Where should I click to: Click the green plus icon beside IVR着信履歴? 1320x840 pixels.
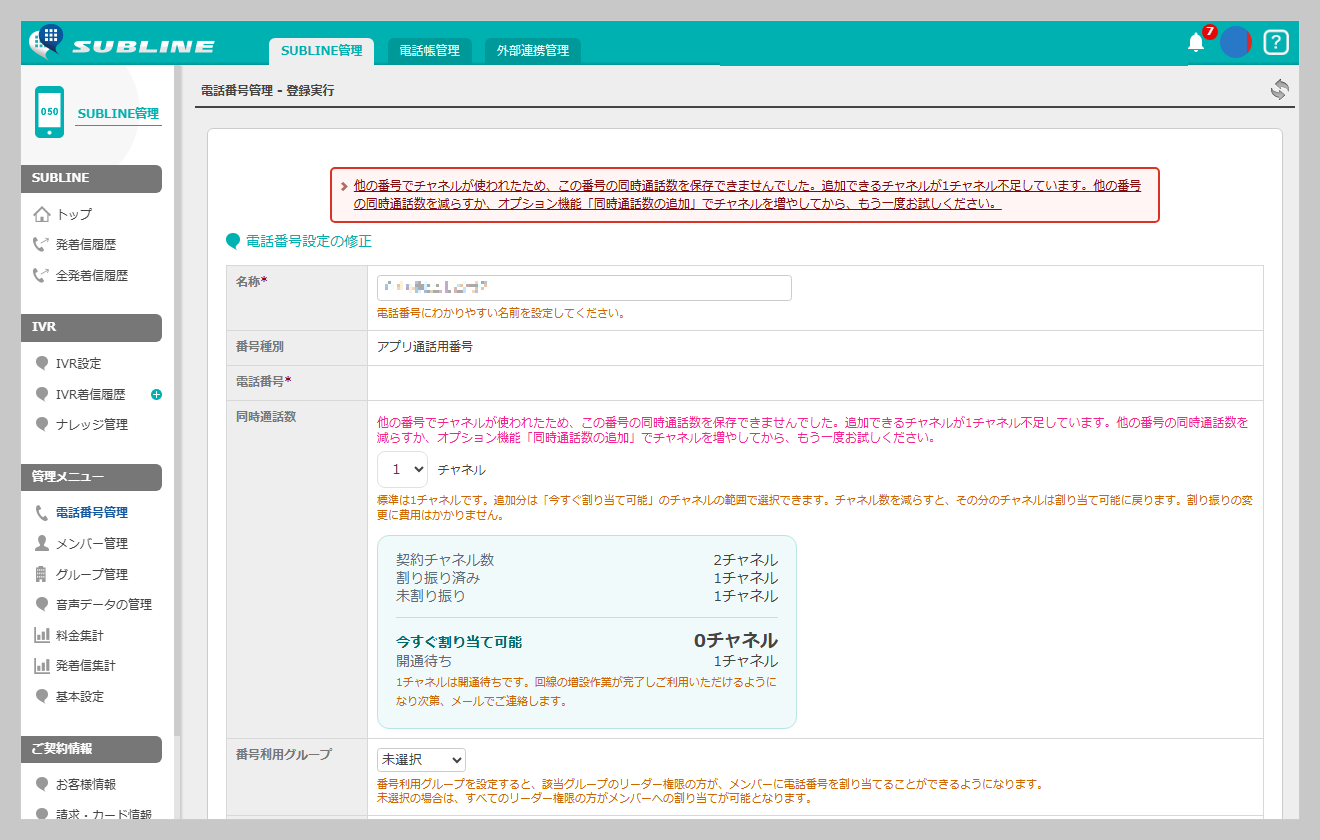[156, 394]
